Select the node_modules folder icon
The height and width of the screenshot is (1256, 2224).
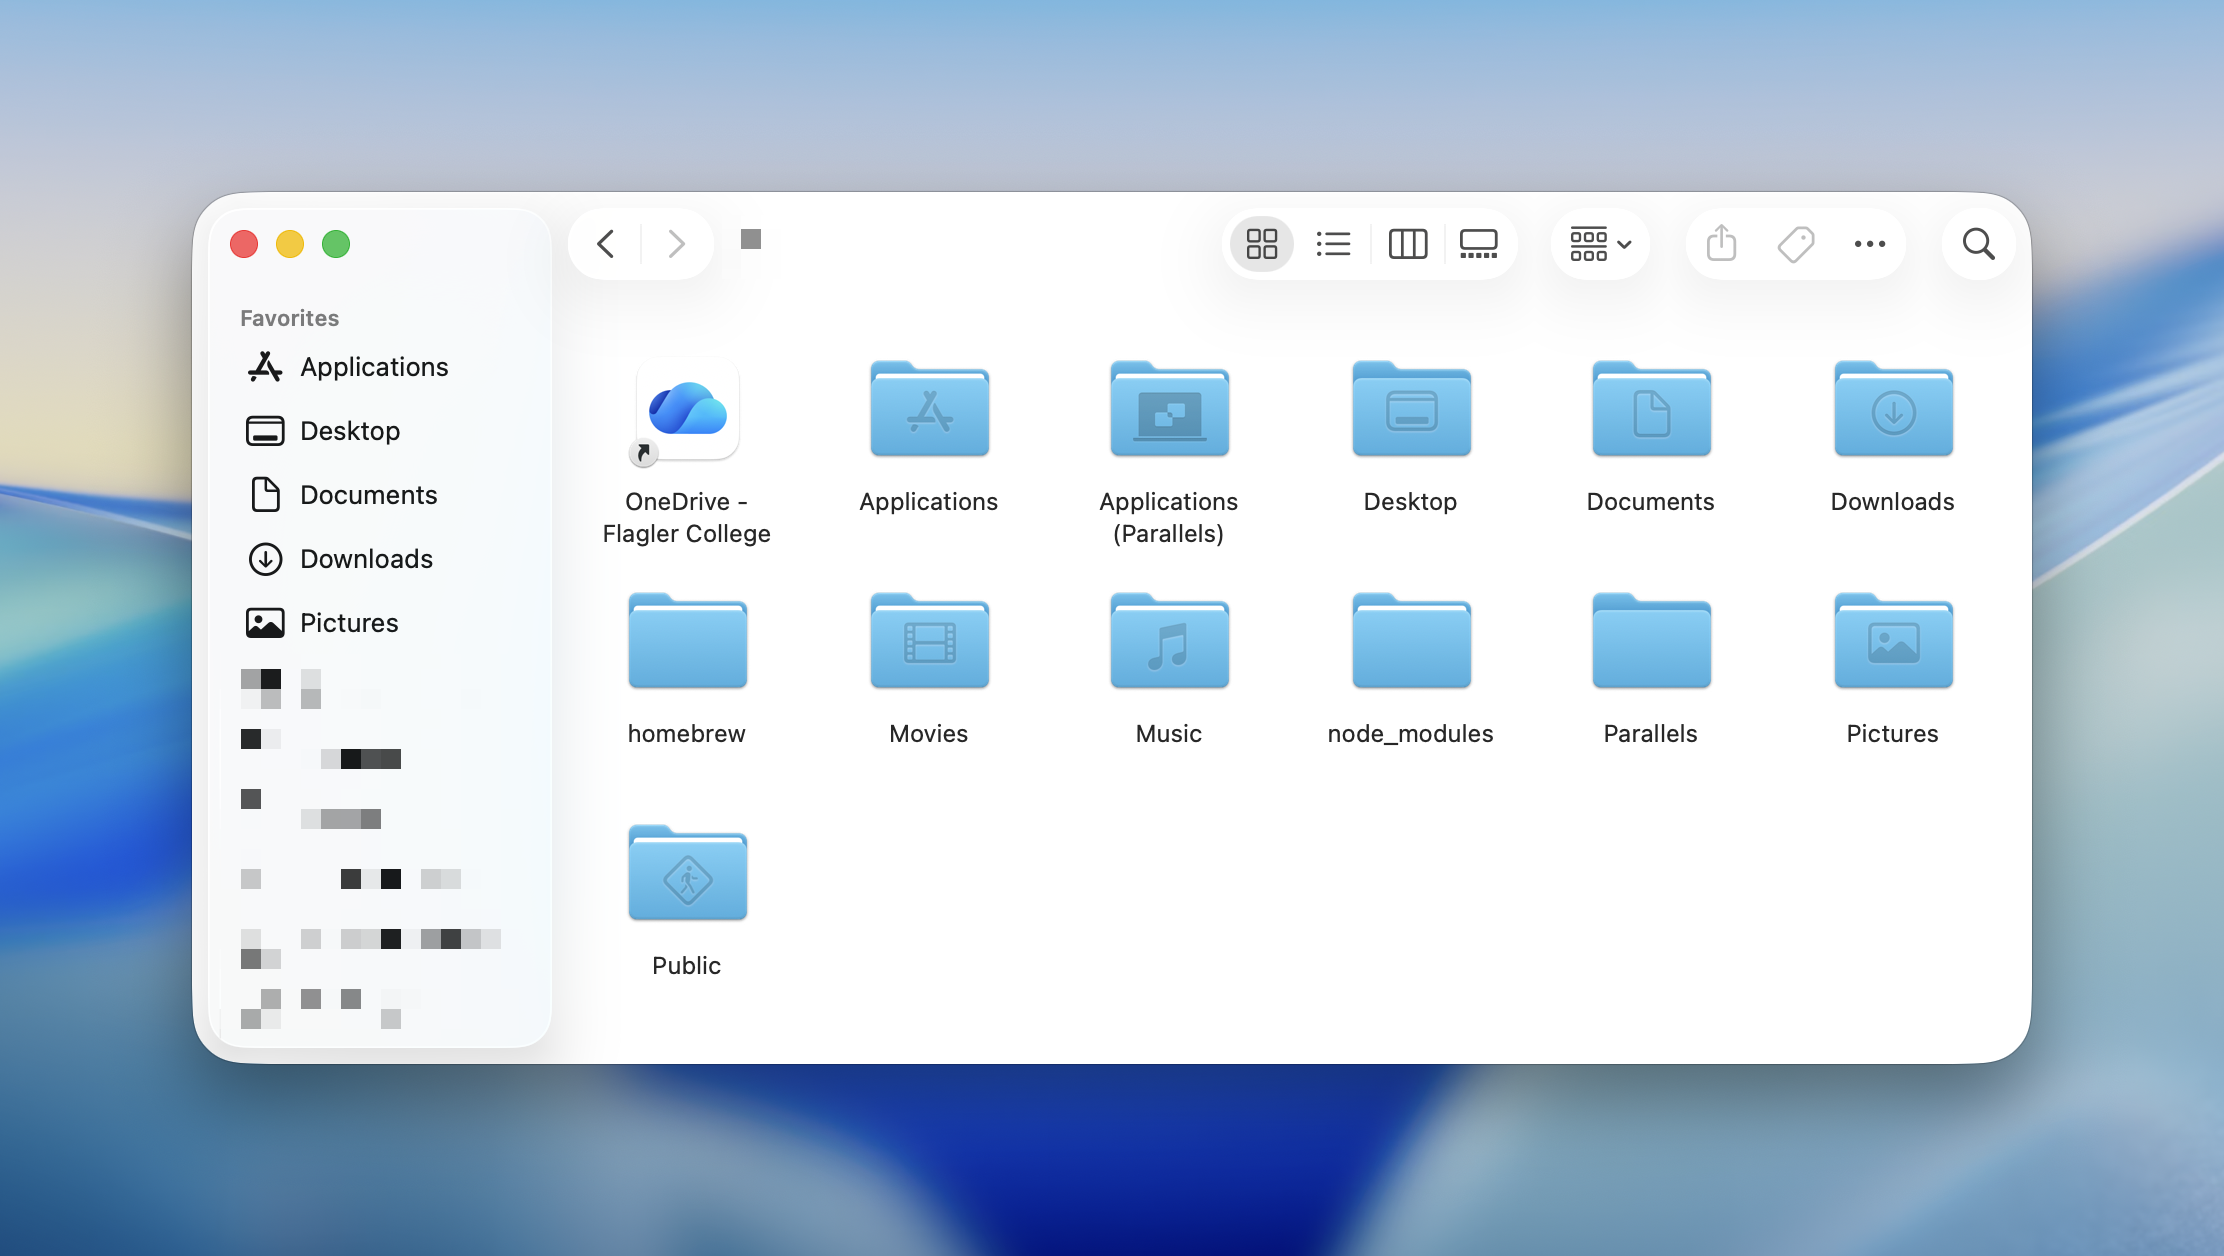click(1411, 641)
